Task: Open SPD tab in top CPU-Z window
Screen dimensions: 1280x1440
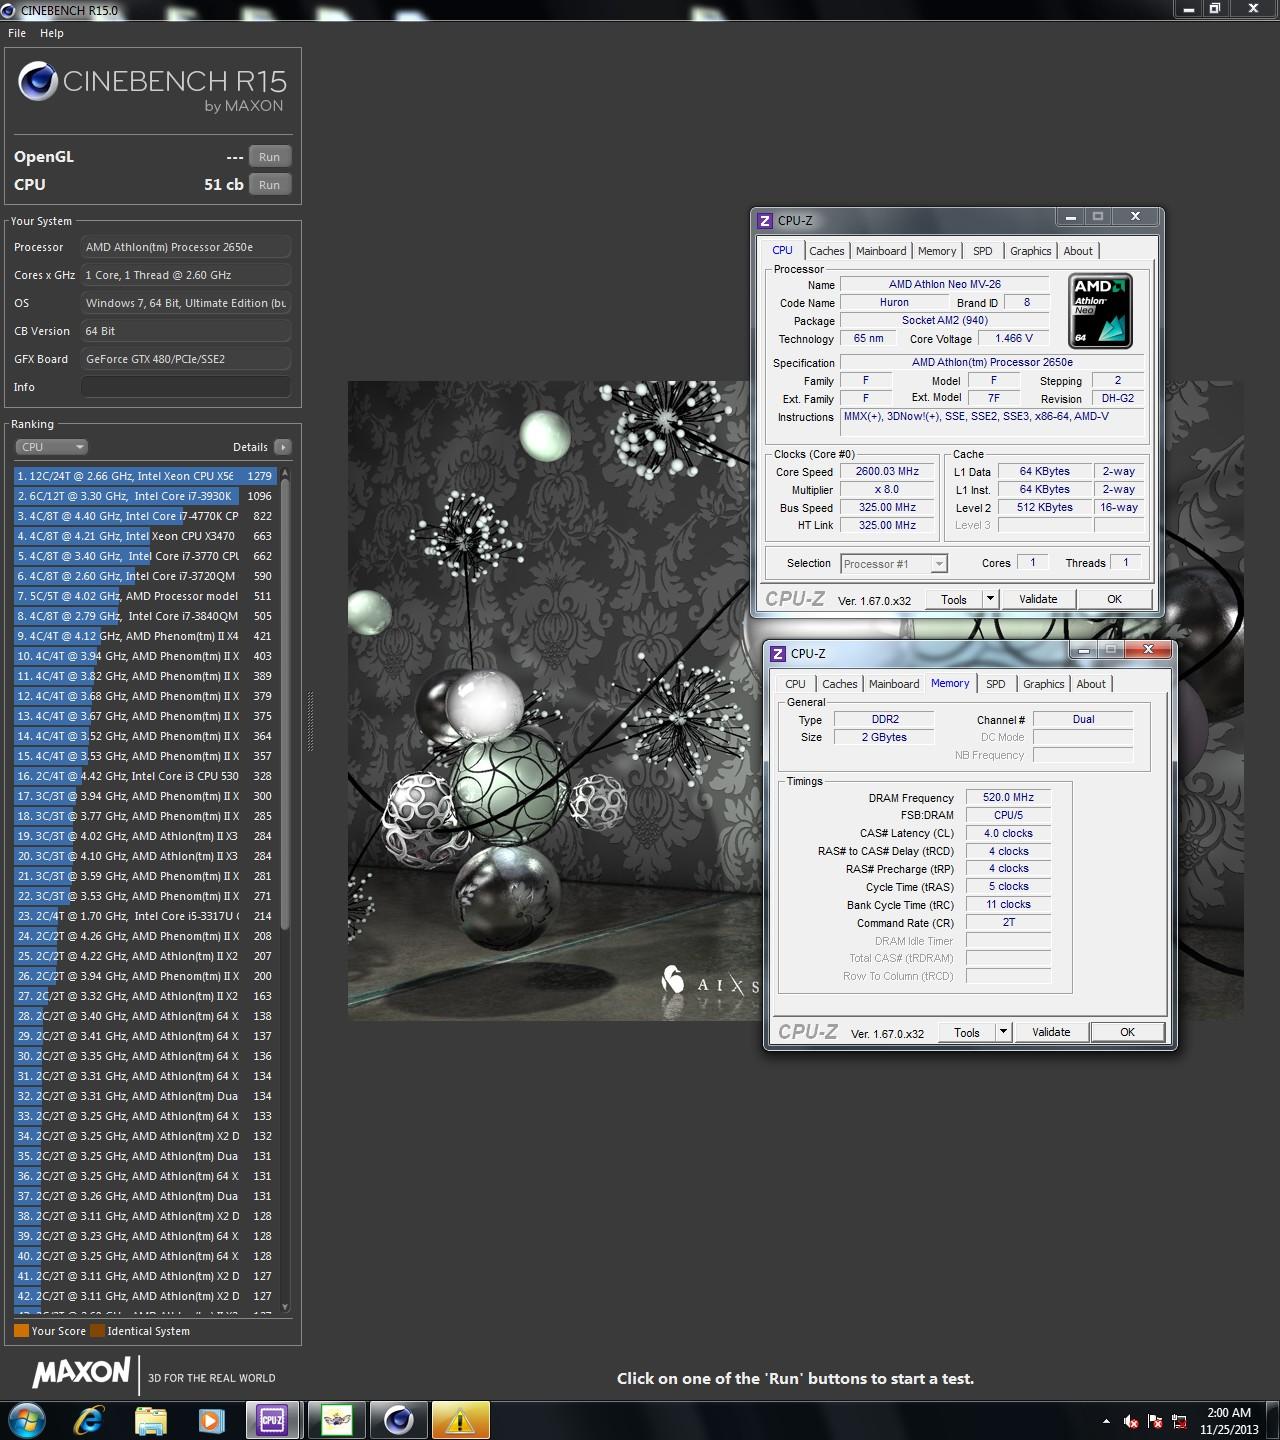Action: coord(983,251)
